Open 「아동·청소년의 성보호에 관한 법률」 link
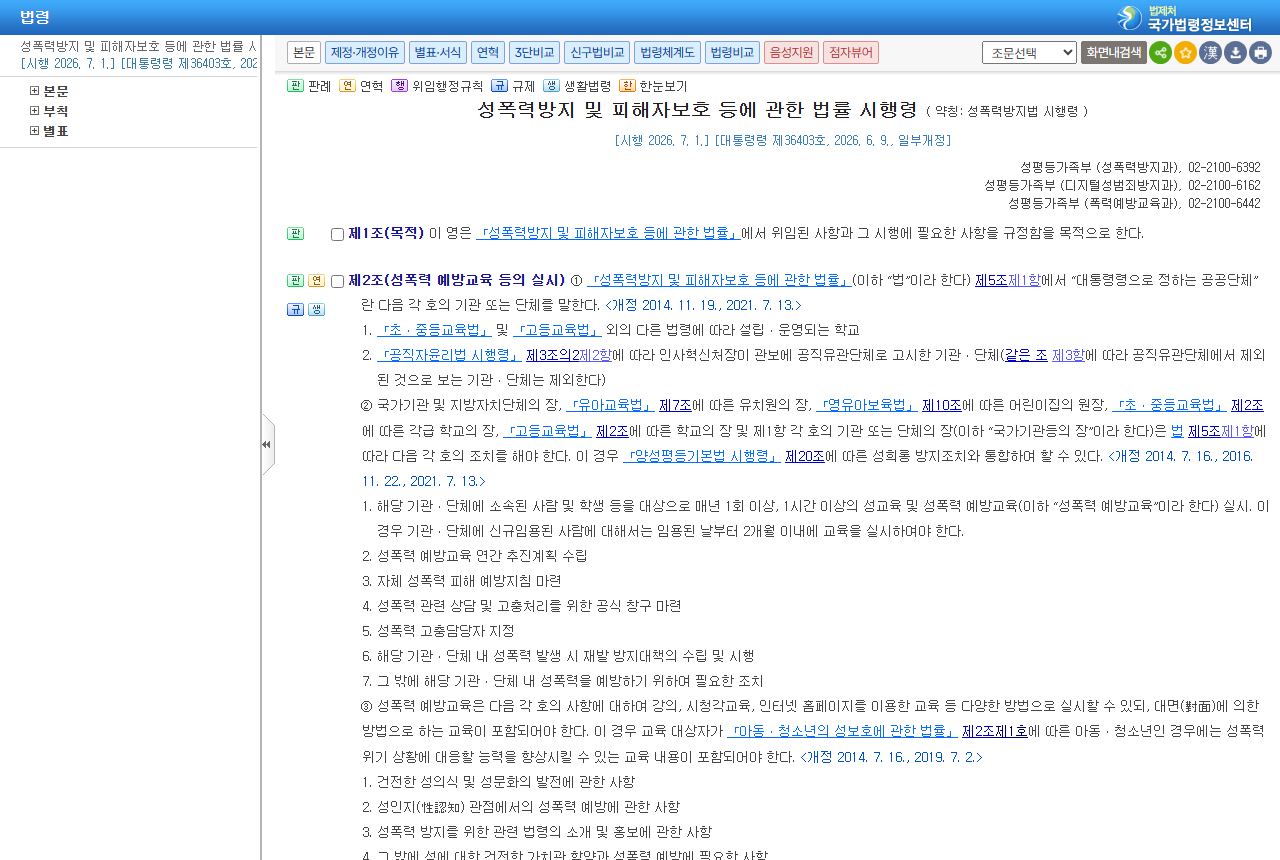The height and width of the screenshot is (860, 1280). (x=842, y=731)
